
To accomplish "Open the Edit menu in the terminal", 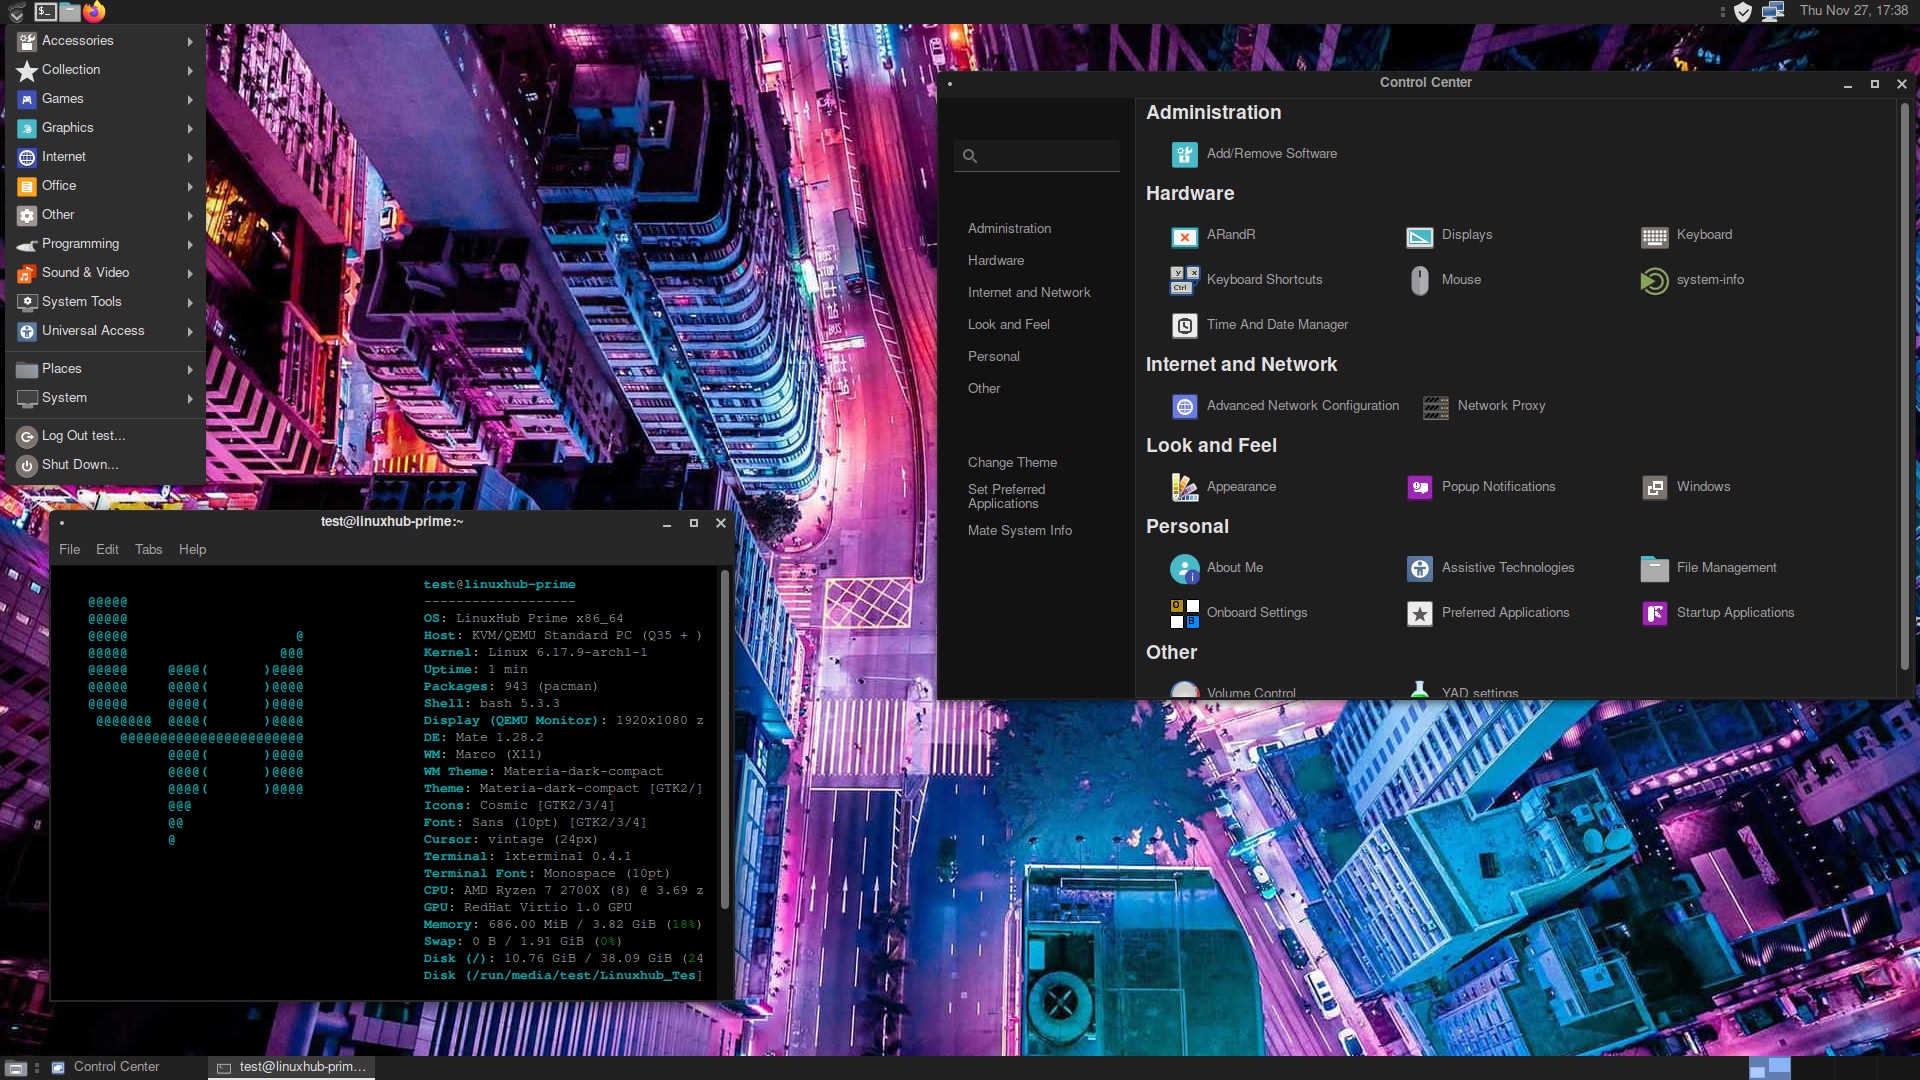I will (107, 550).
